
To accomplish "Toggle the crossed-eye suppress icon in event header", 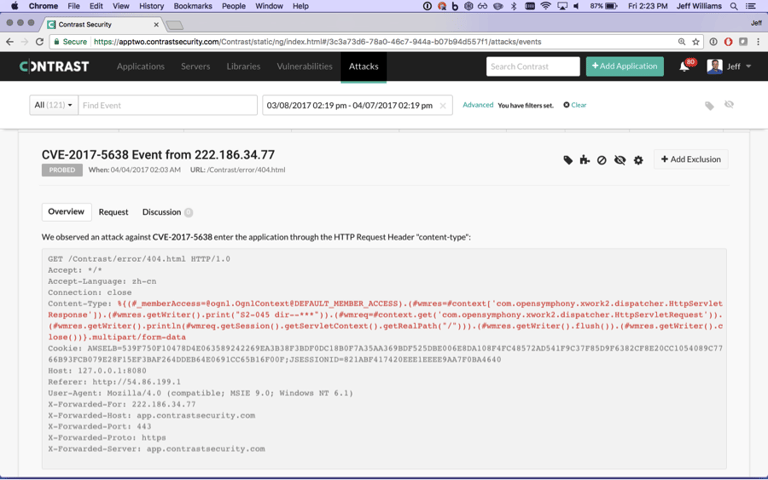I will click(620, 160).
